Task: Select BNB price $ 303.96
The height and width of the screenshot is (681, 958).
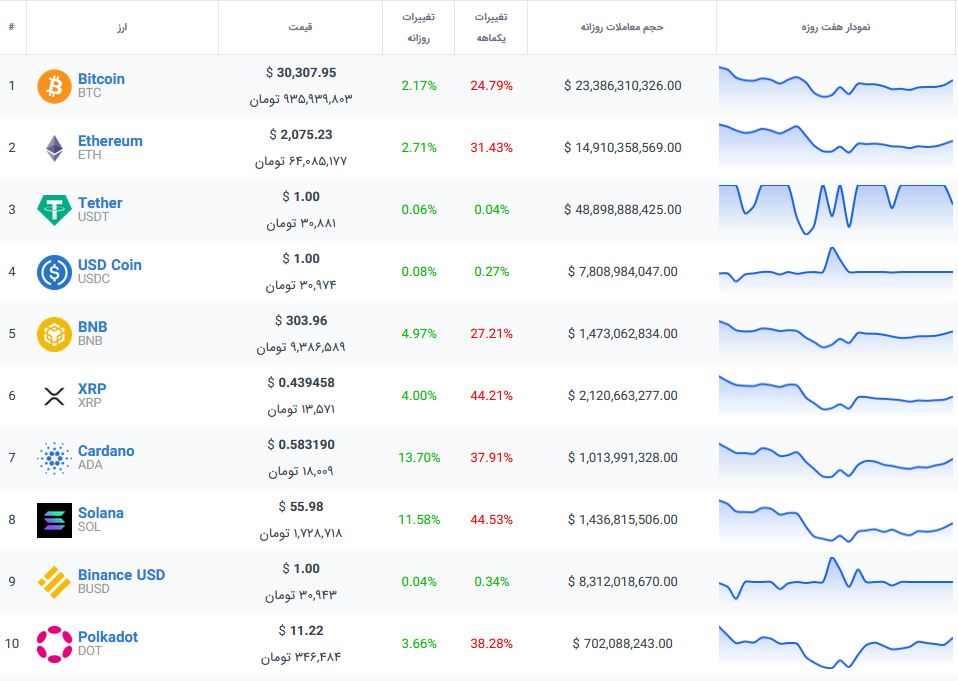Action: pyautogui.click(x=301, y=321)
